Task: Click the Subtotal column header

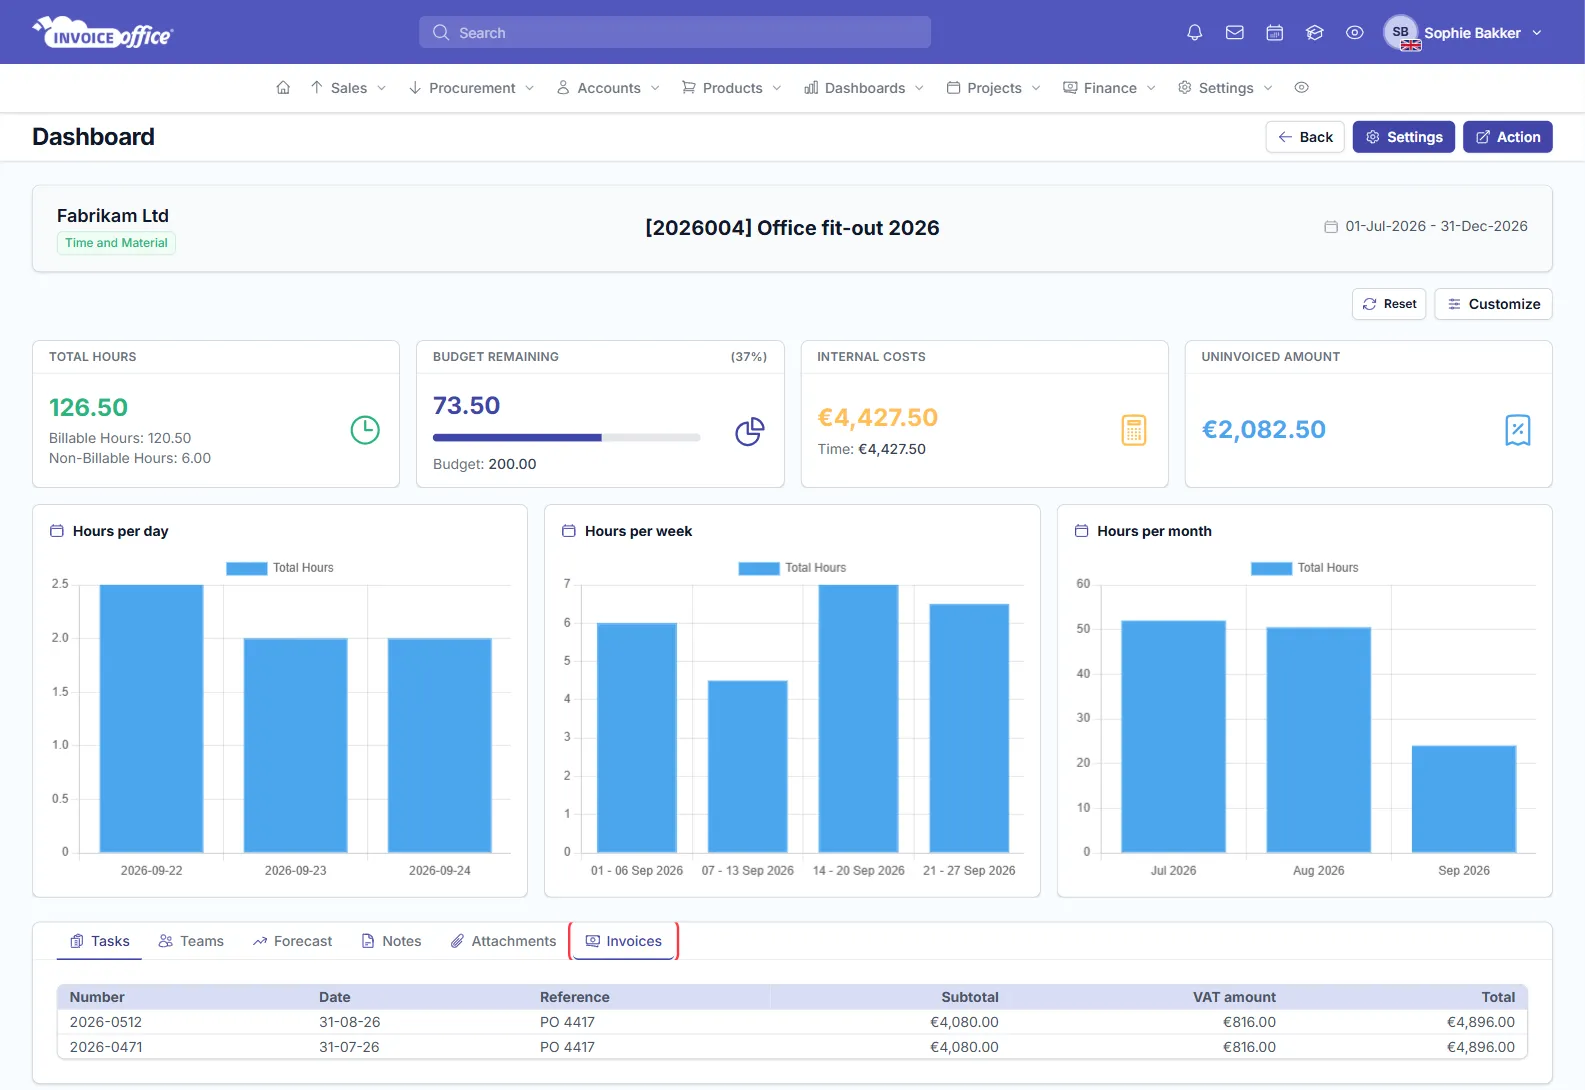Action: [x=970, y=997]
